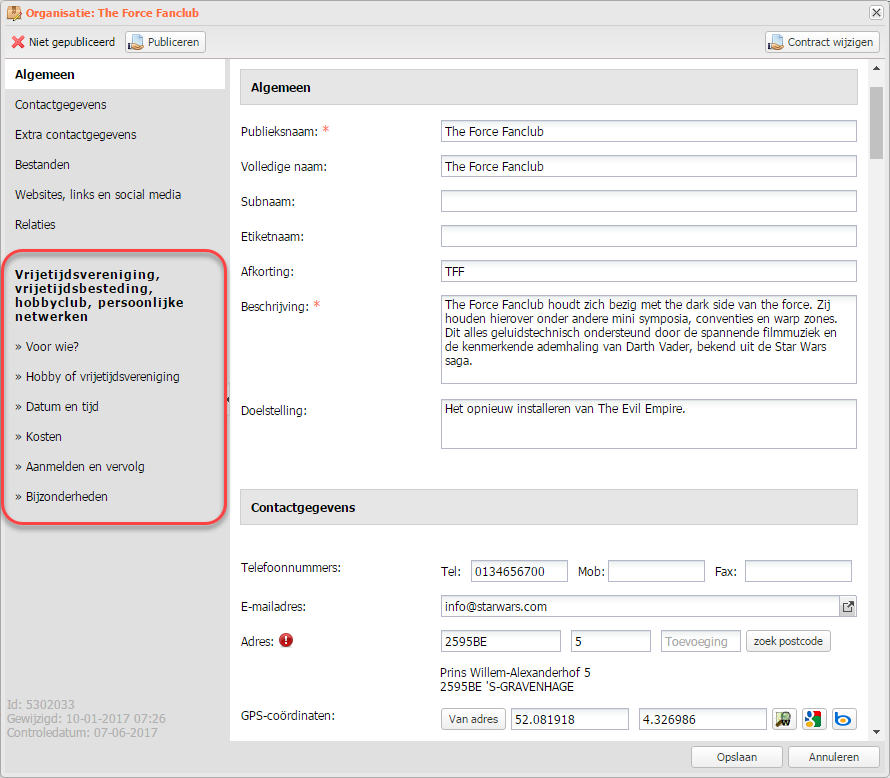This screenshot has width=890, height=778.
Task: Click inside the Beschrijving text area
Action: pyautogui.click(x=648, y=339)
